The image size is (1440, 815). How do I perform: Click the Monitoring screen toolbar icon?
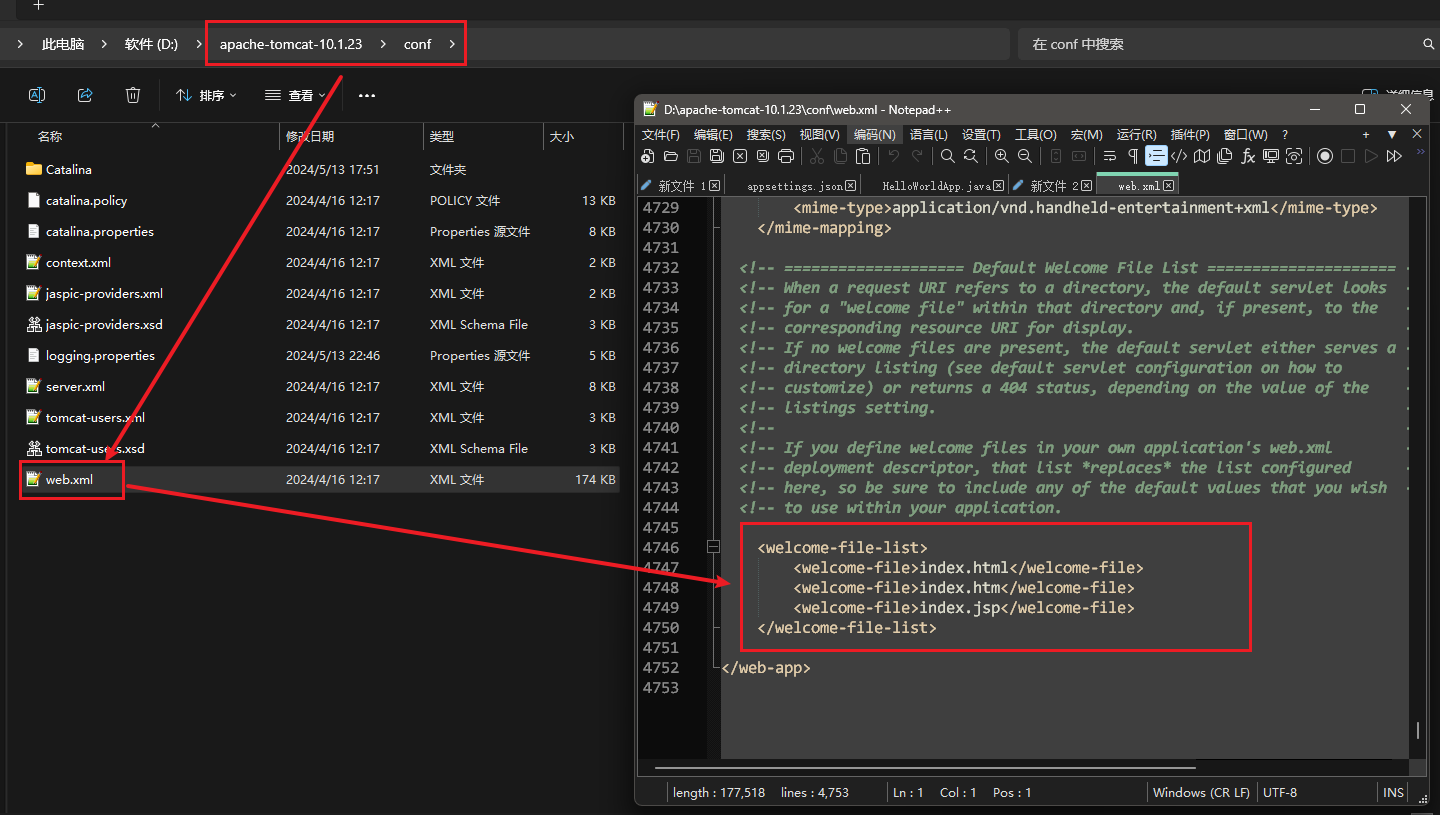[1271, 156]
